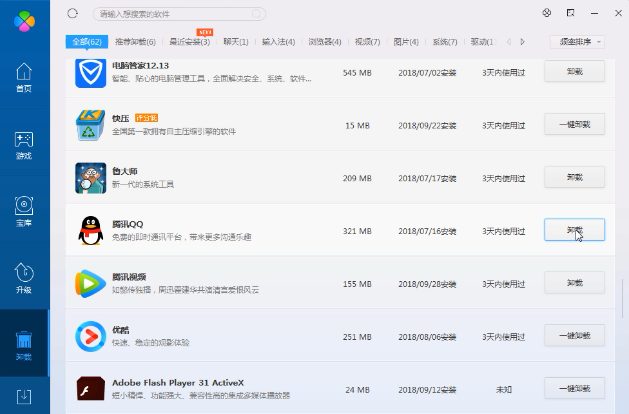This screenshot has height=414, width=629.
Task: Open the main menu icon in title bar
Action: (570, 13)
